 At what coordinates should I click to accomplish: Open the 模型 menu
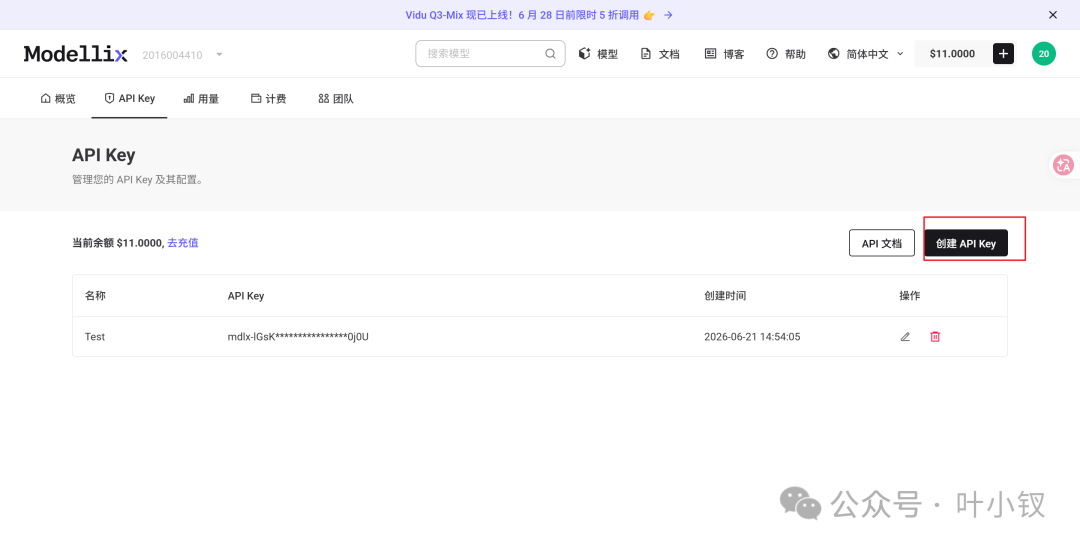tap(598, 54)
